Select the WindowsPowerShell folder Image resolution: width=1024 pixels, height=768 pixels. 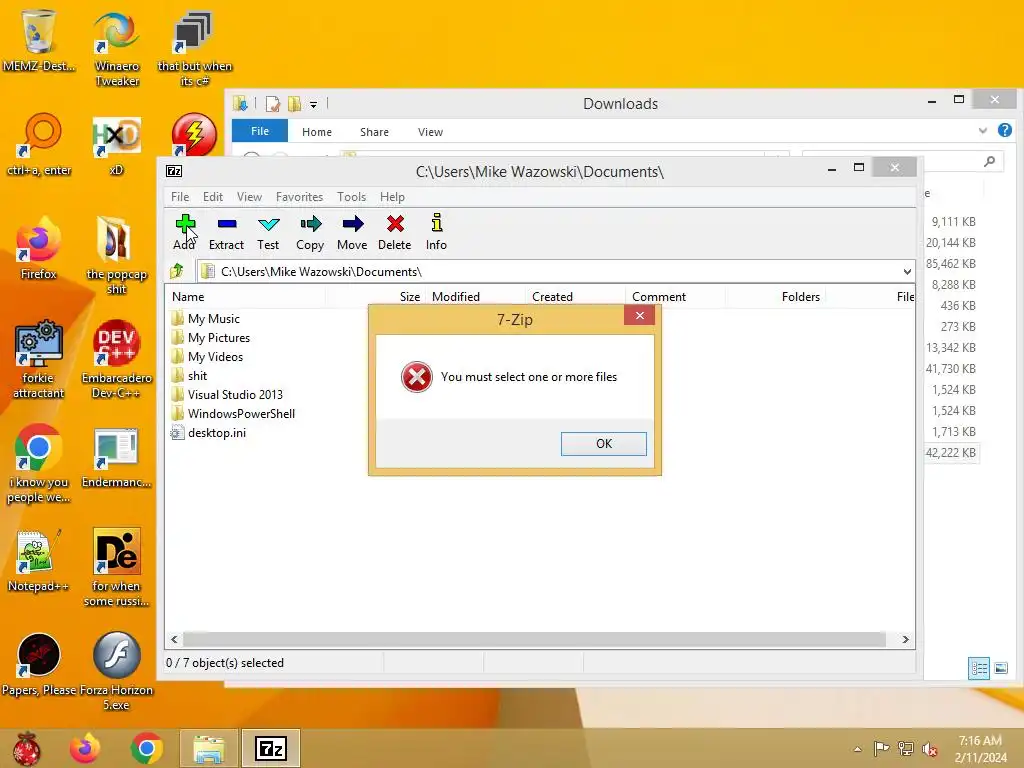tap(232, 413)
